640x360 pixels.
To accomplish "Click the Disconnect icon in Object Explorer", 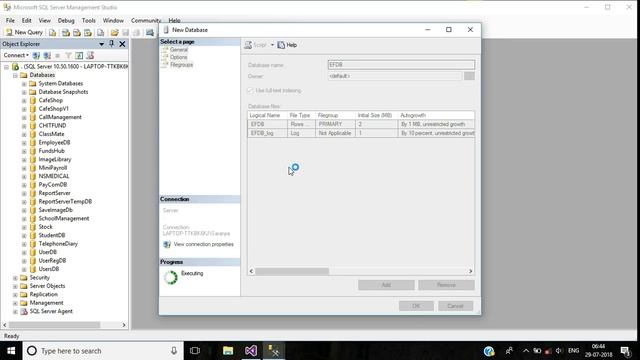I will pos(47,55).
